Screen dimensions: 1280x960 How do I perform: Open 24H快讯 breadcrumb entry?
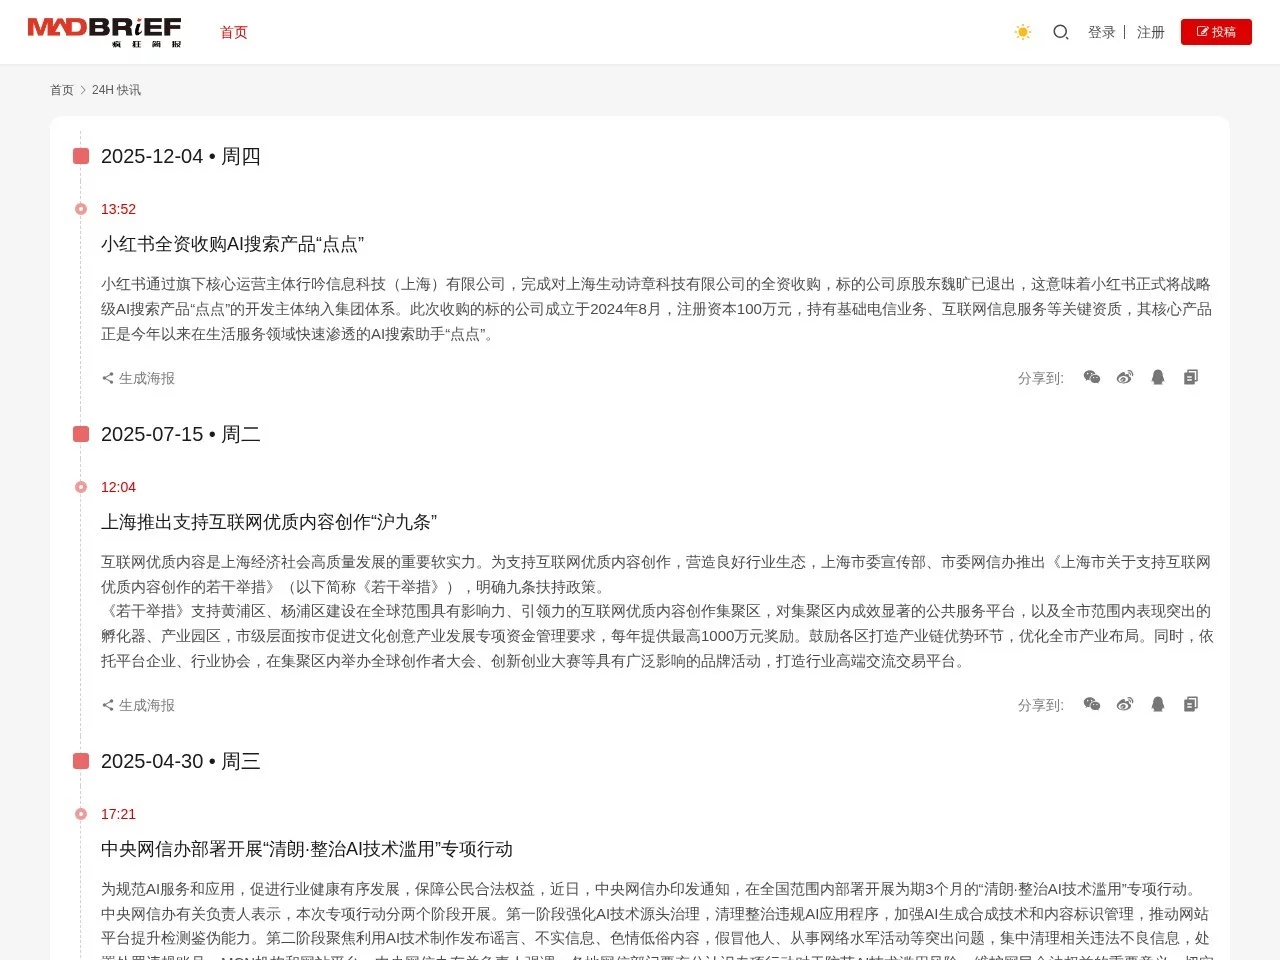pyautogui.click(x=117, y=89)
